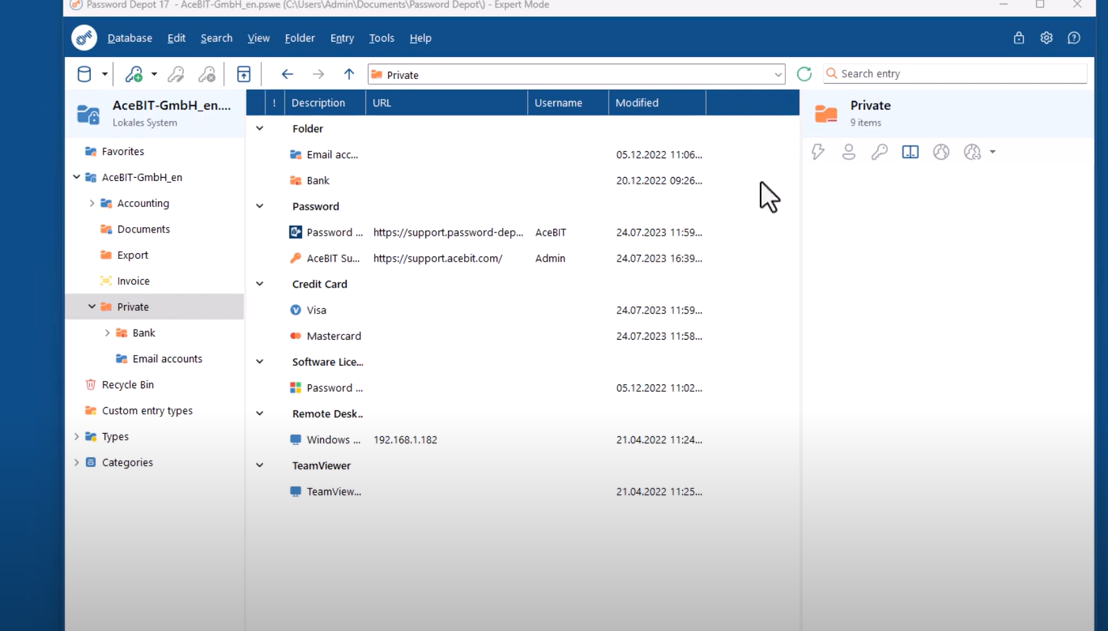Click inside the Search entry field
1108x631 pixels.
[940, 72]
